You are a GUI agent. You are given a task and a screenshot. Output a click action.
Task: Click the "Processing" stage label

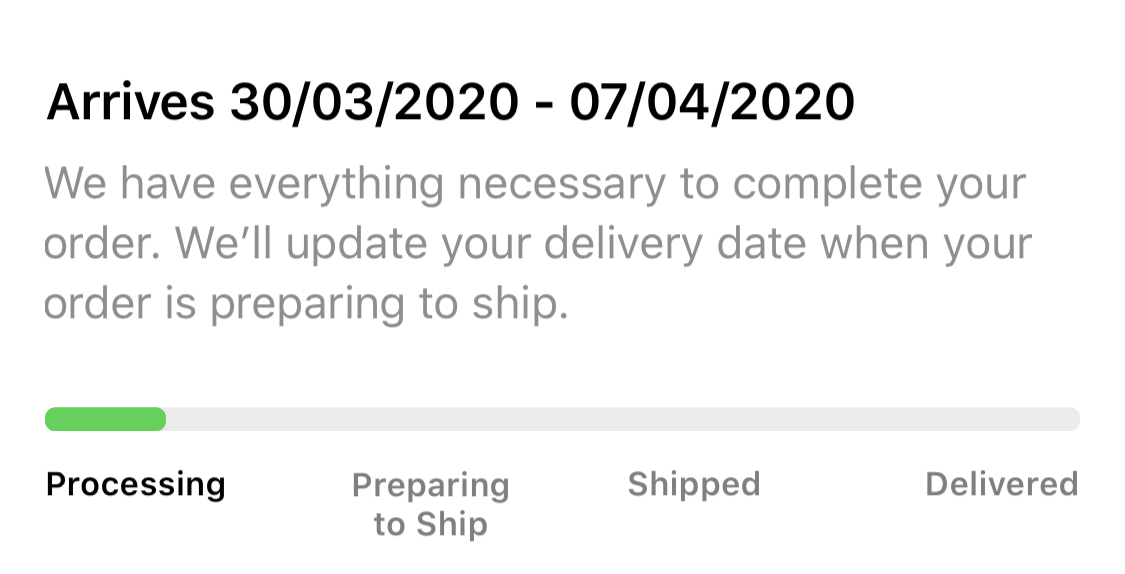[x=136, y=484]
